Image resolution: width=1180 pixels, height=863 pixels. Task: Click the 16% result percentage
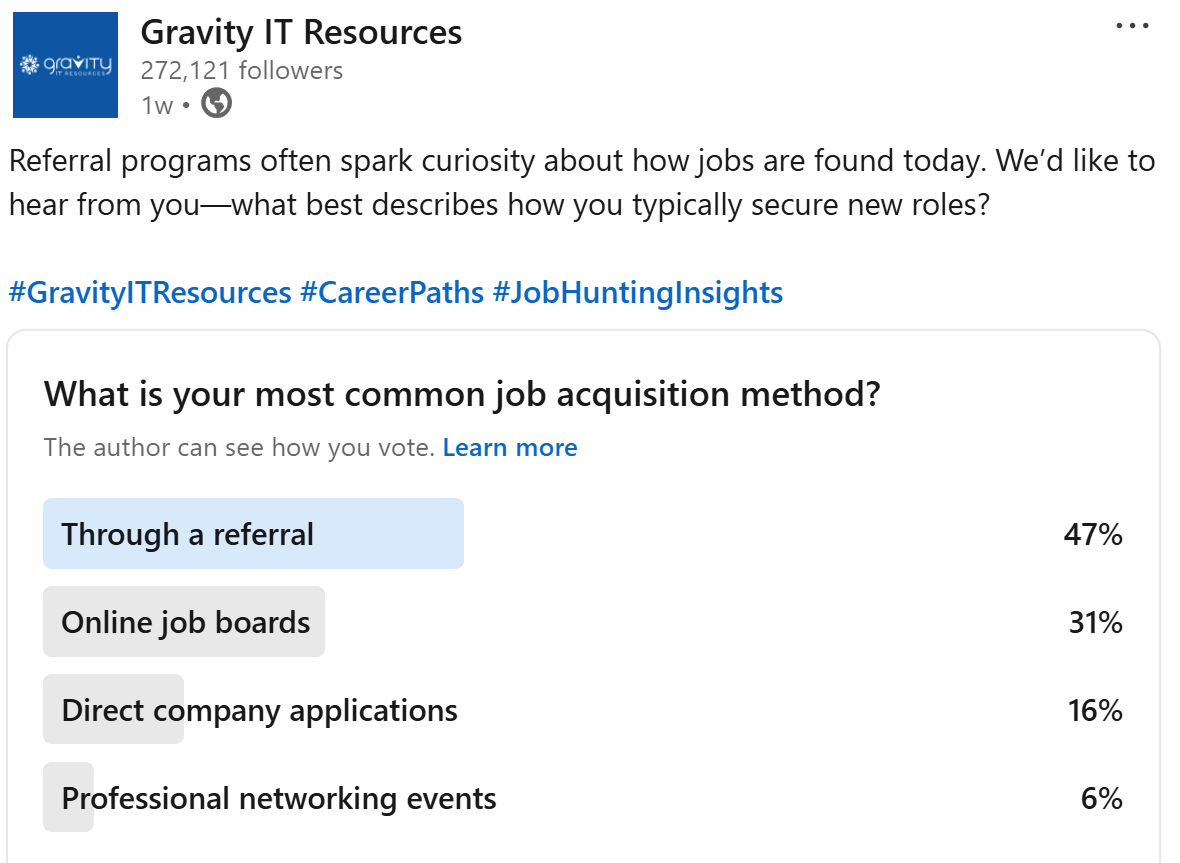pos(1095,710)
